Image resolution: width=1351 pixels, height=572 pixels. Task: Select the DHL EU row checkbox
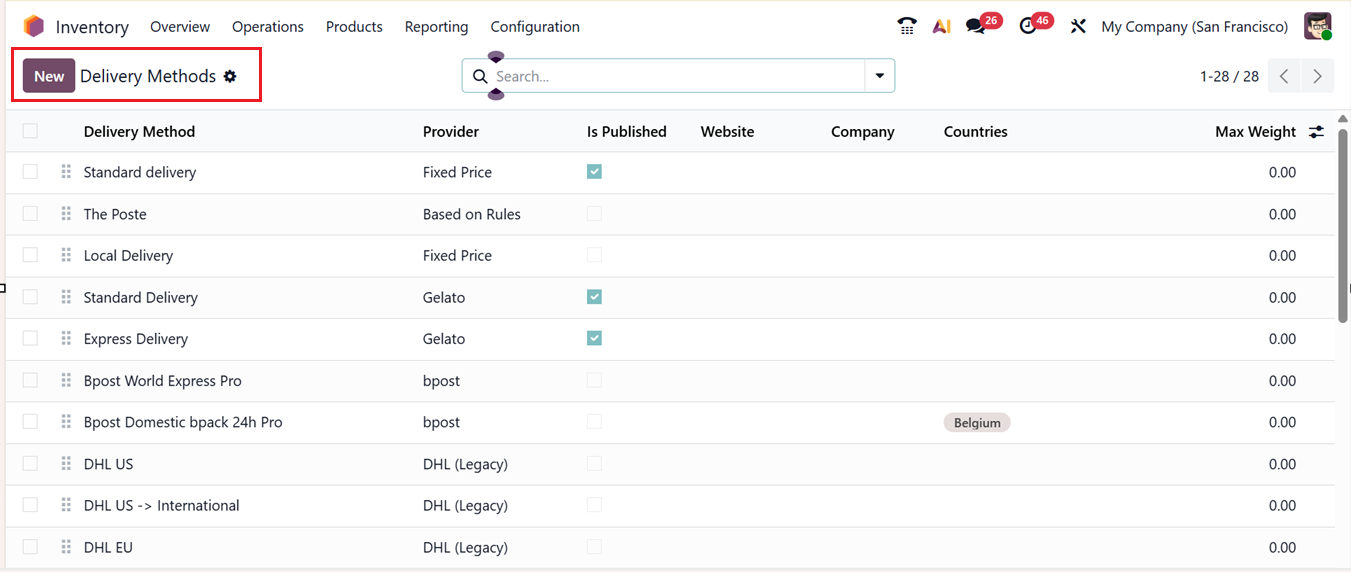tap(30, 547)
